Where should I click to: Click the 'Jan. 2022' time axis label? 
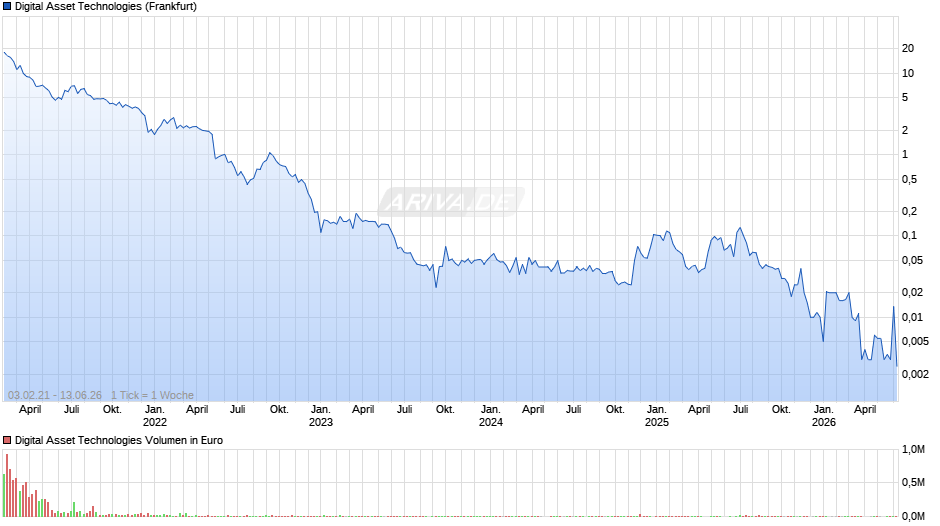click(155, 416)
